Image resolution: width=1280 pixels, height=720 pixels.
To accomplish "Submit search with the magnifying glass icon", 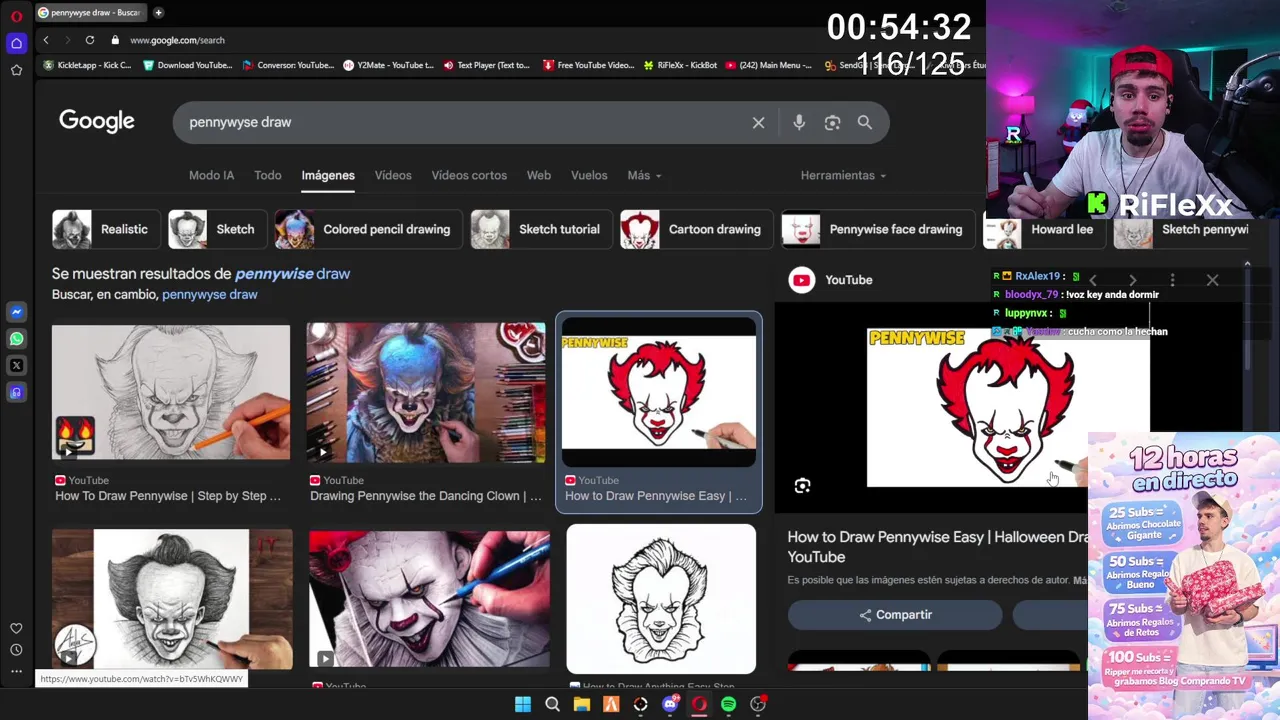I will (865, 122).
